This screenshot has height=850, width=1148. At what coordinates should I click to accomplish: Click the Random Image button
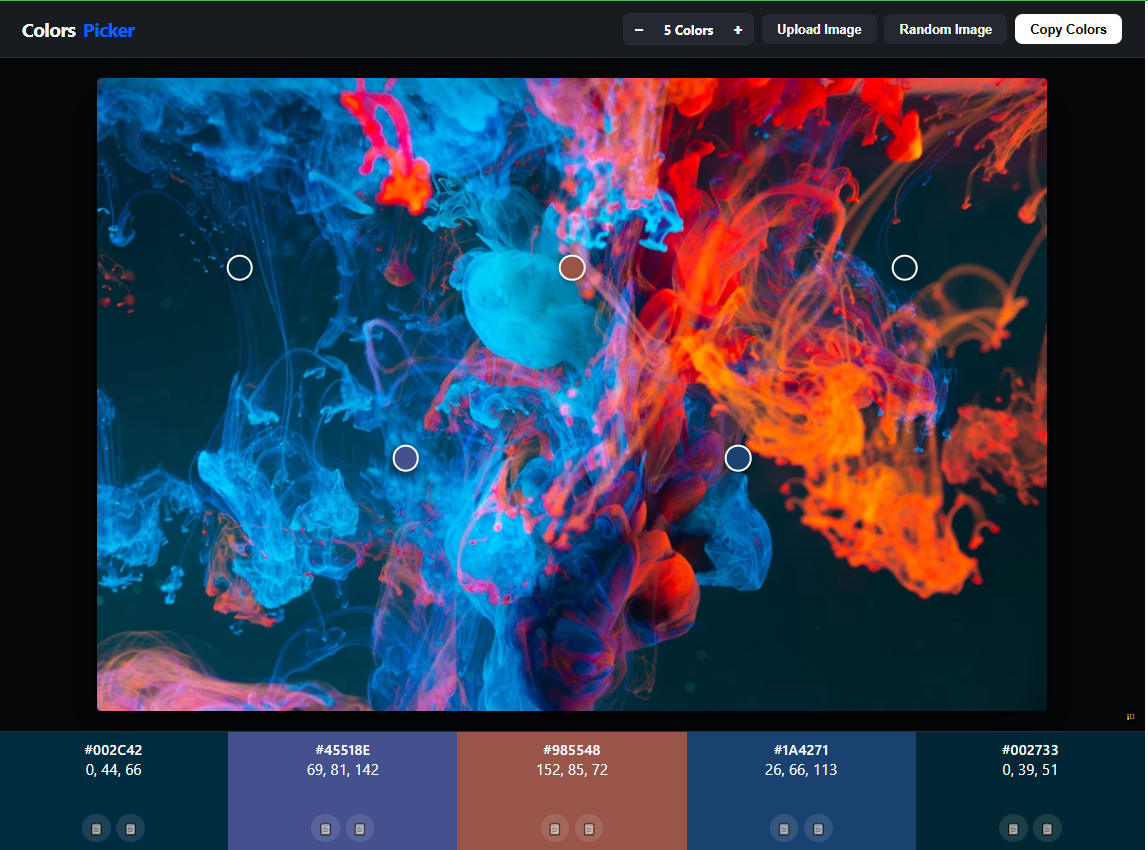click(x=945, y=29)
